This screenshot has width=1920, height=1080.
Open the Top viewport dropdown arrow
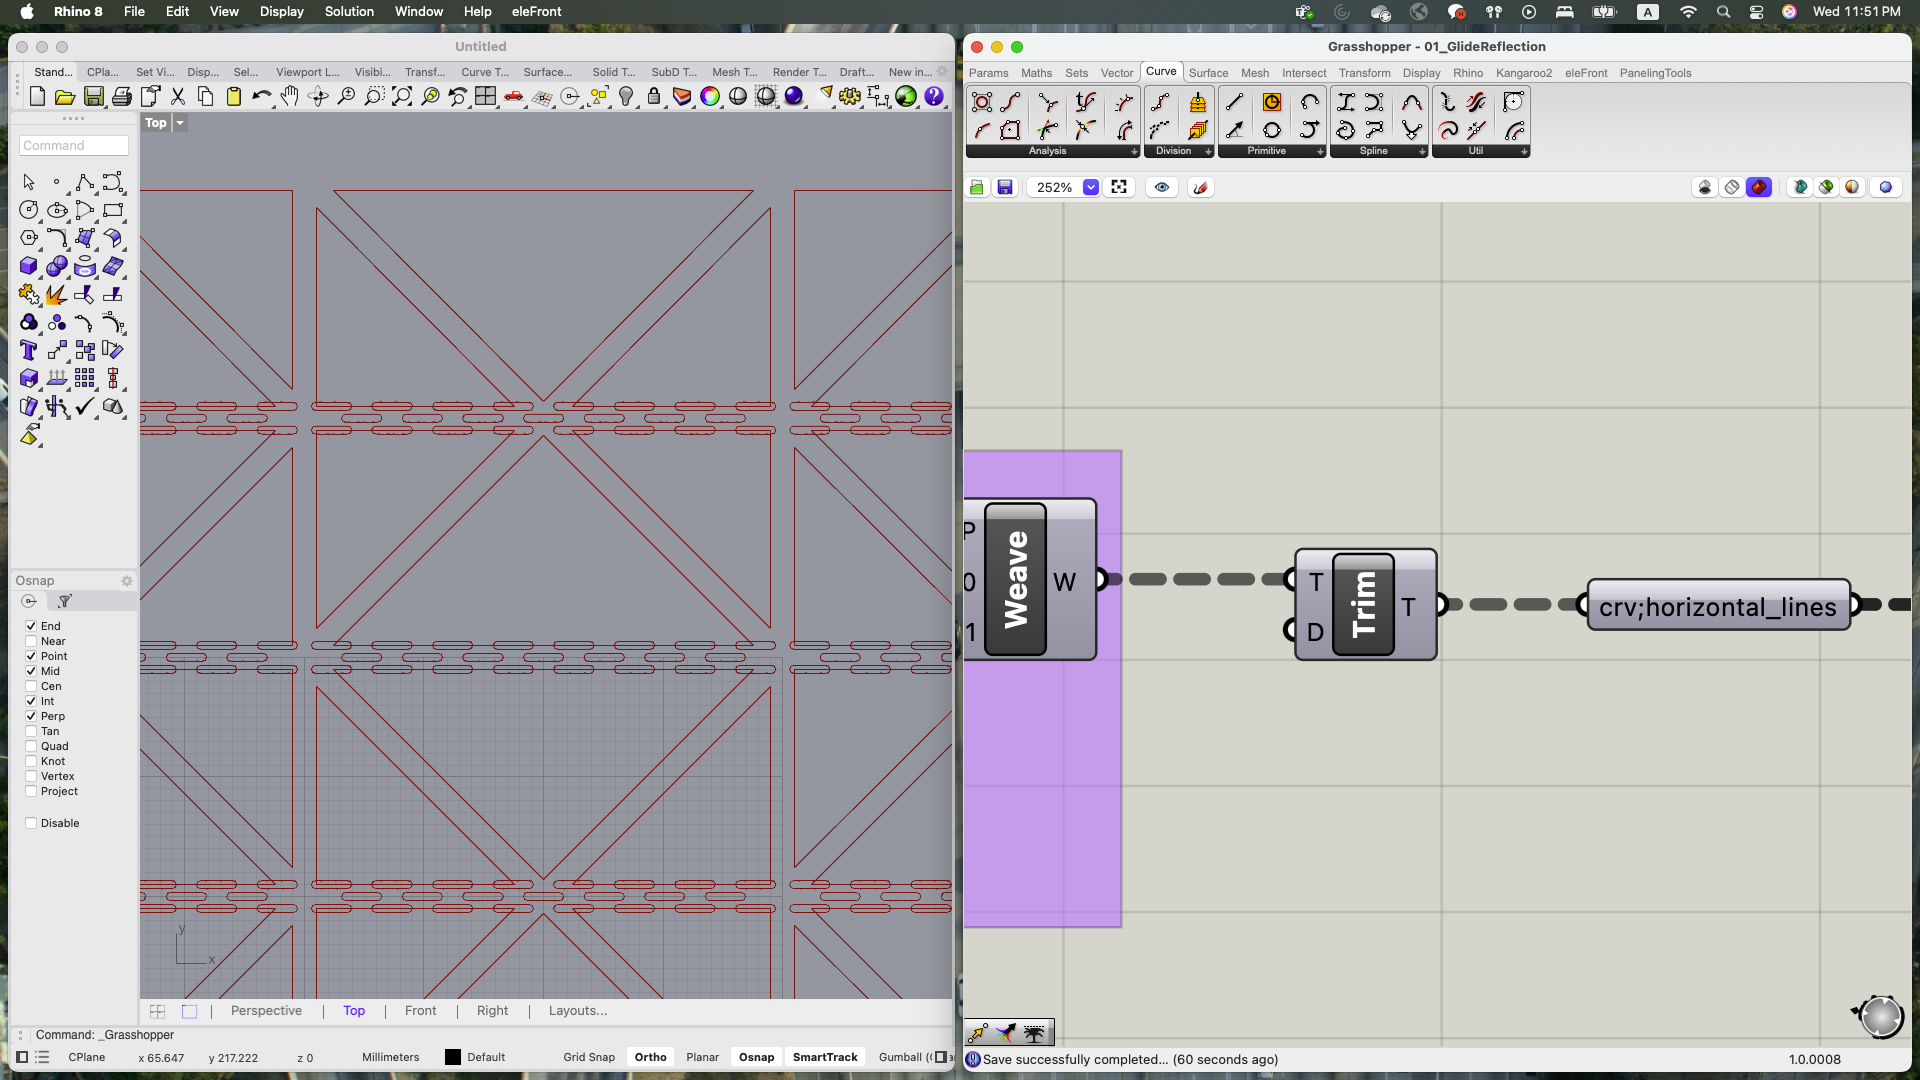point(180,123)
